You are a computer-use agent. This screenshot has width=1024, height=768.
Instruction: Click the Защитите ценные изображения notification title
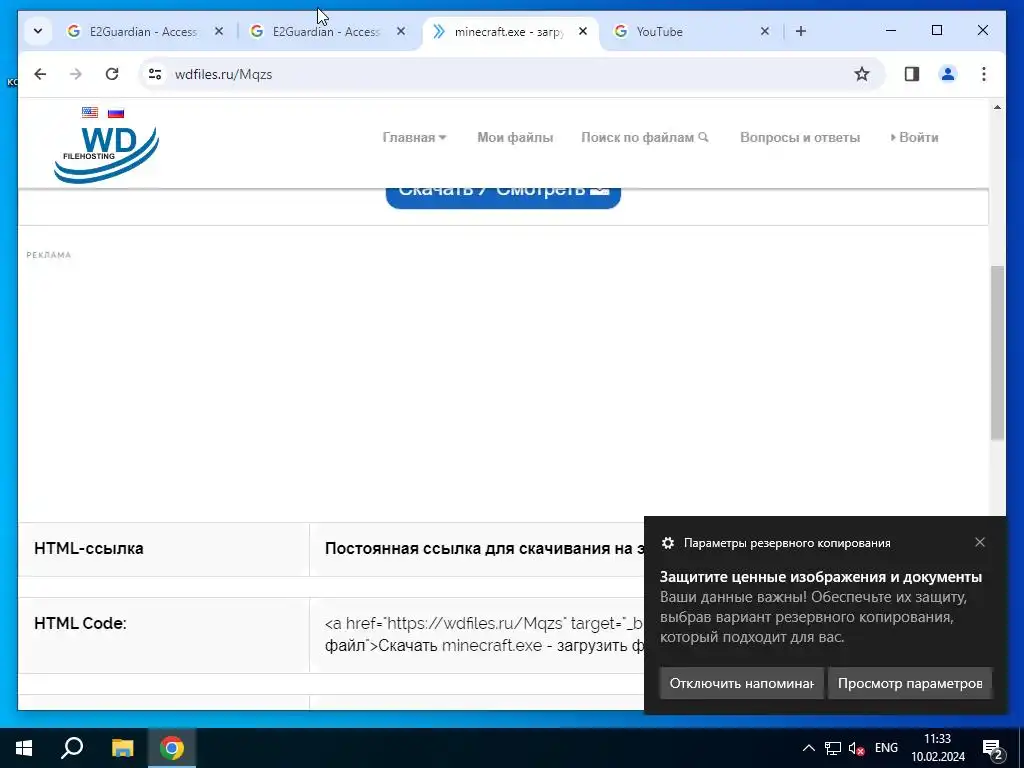point(821,577)
